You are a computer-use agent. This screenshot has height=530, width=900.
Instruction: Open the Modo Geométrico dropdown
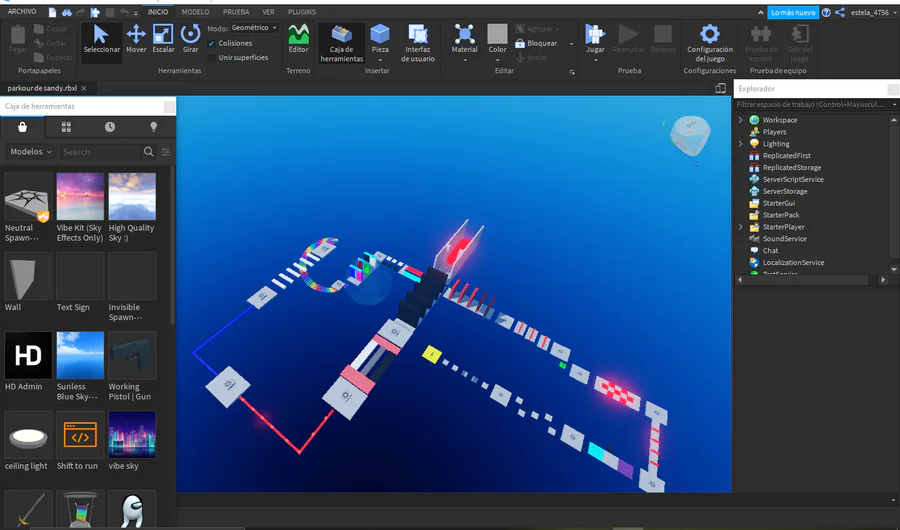[254, 28]
